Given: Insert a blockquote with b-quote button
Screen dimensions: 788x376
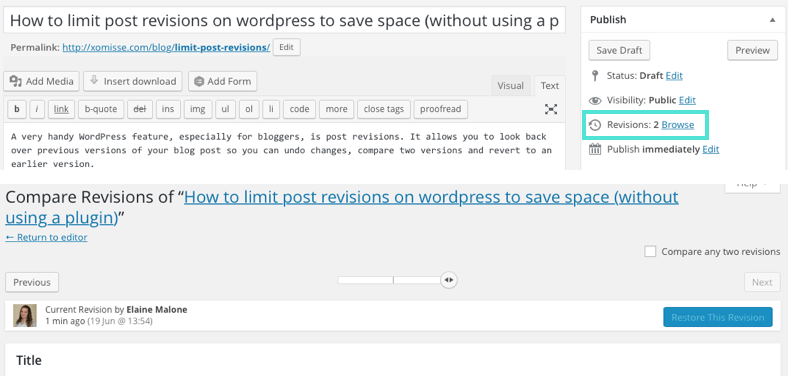Looking at the screenshot, I should click(101, 109).
